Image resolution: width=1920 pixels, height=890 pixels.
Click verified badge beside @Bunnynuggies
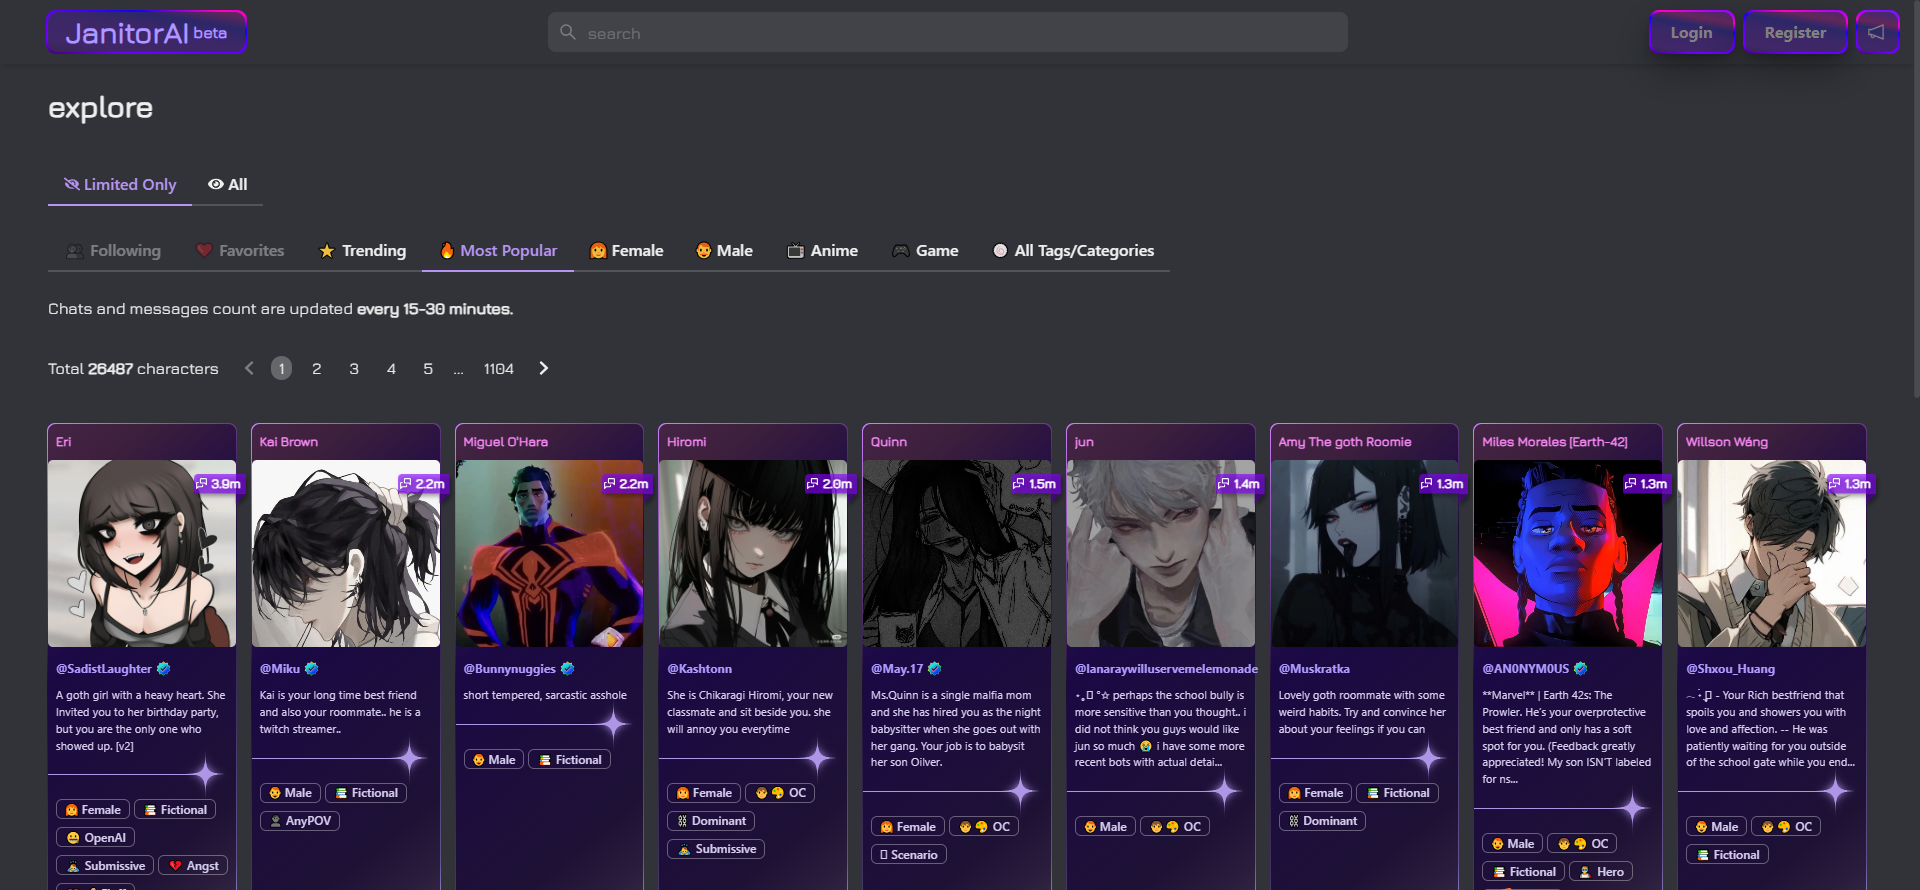[x=568, y=669]
